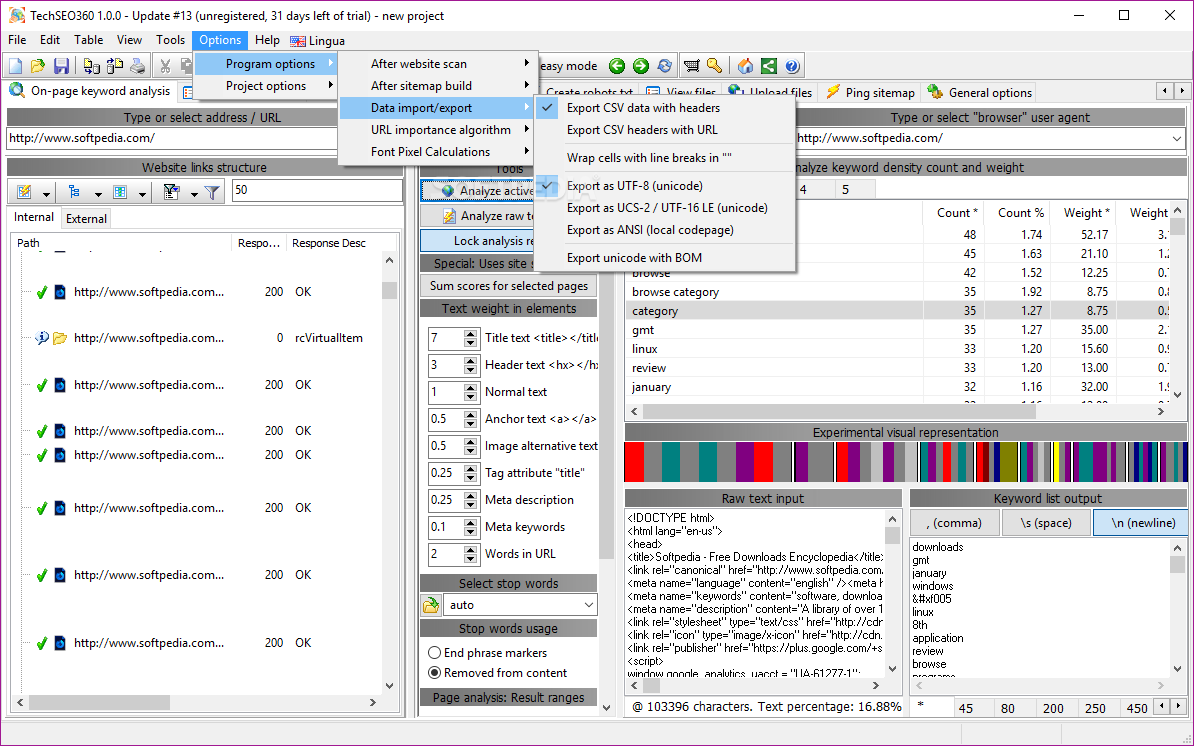Screen dimensions: 1194x746
Task: Open dropdown arrow beside lightning quick options
Action: 46,193
